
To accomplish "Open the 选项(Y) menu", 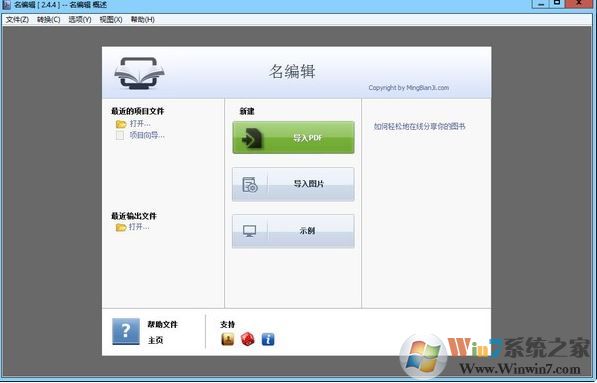I will coord(80,19).
